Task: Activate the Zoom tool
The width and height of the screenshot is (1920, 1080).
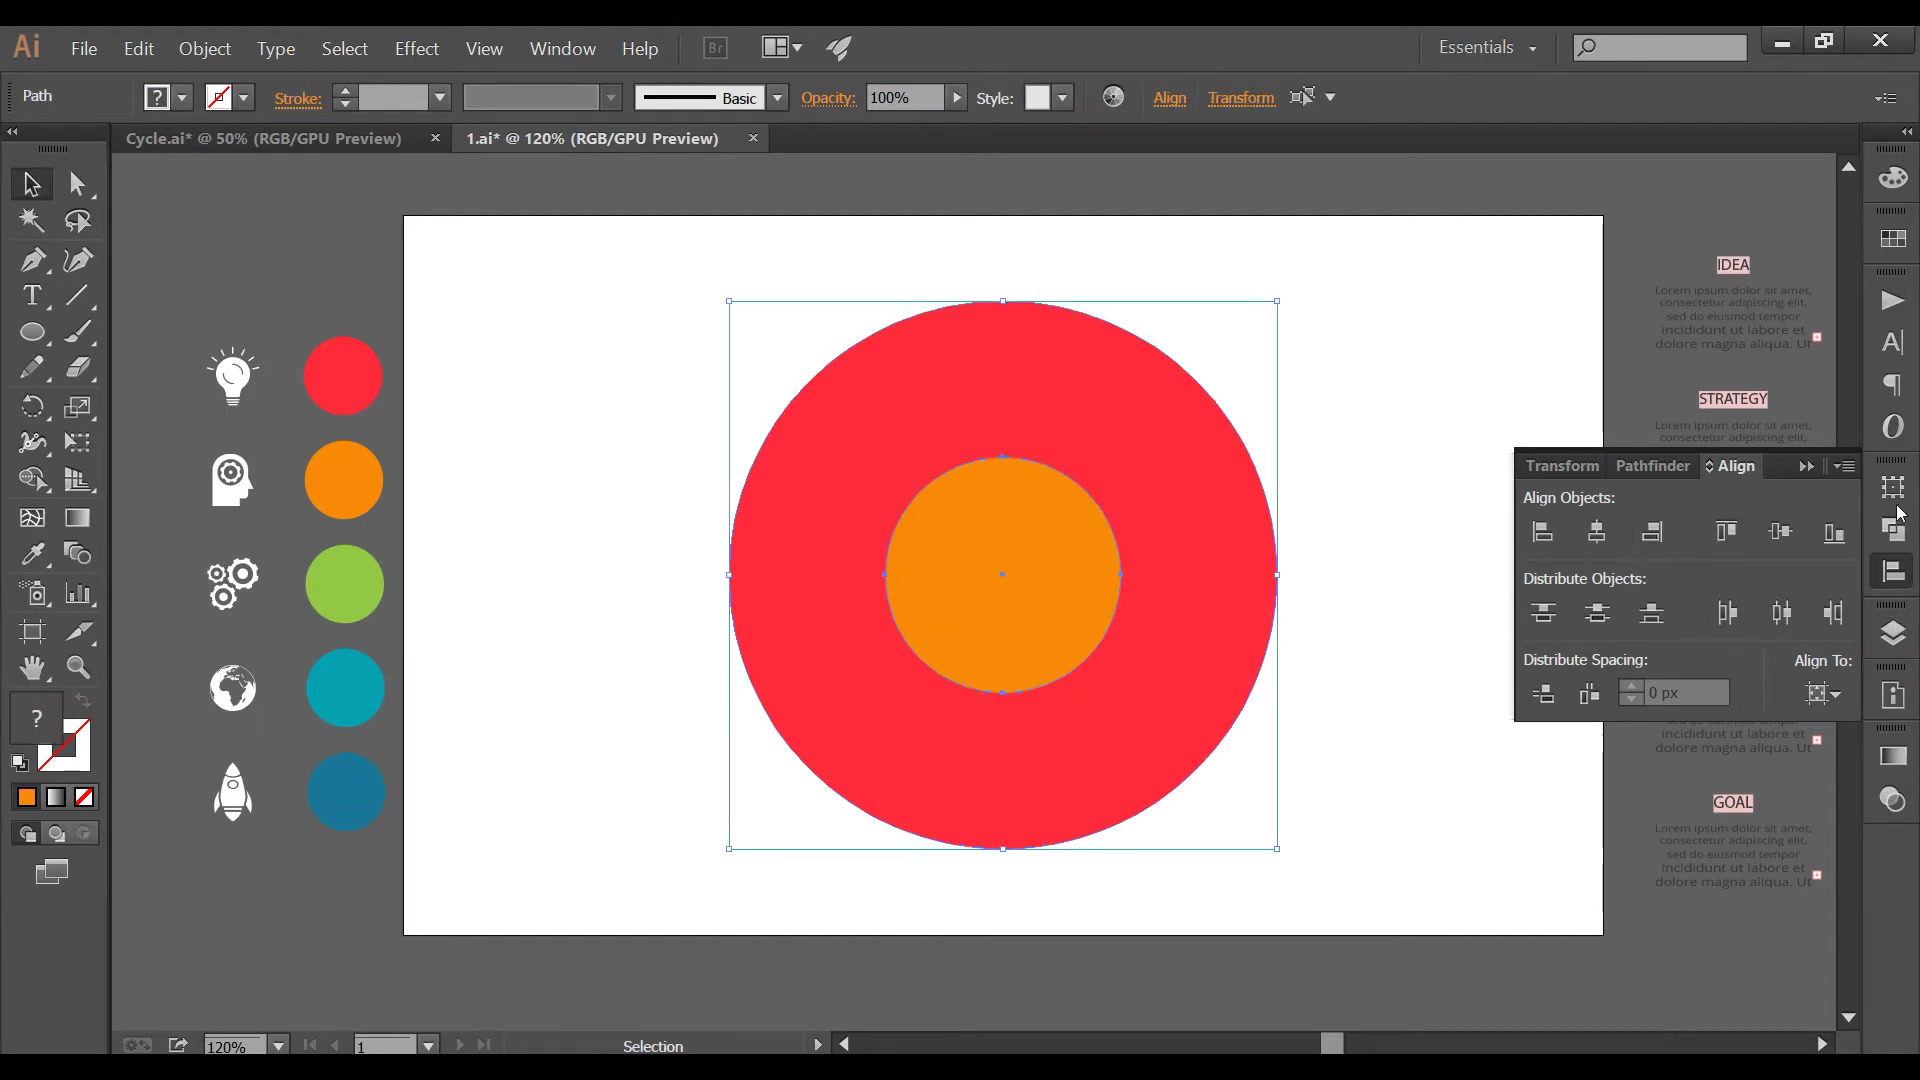Action: (x=78, y=667)
